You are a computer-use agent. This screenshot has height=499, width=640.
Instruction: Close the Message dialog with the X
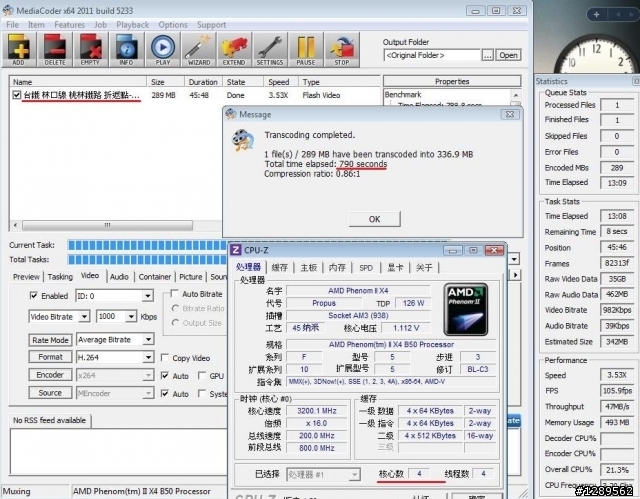(510, 115)
